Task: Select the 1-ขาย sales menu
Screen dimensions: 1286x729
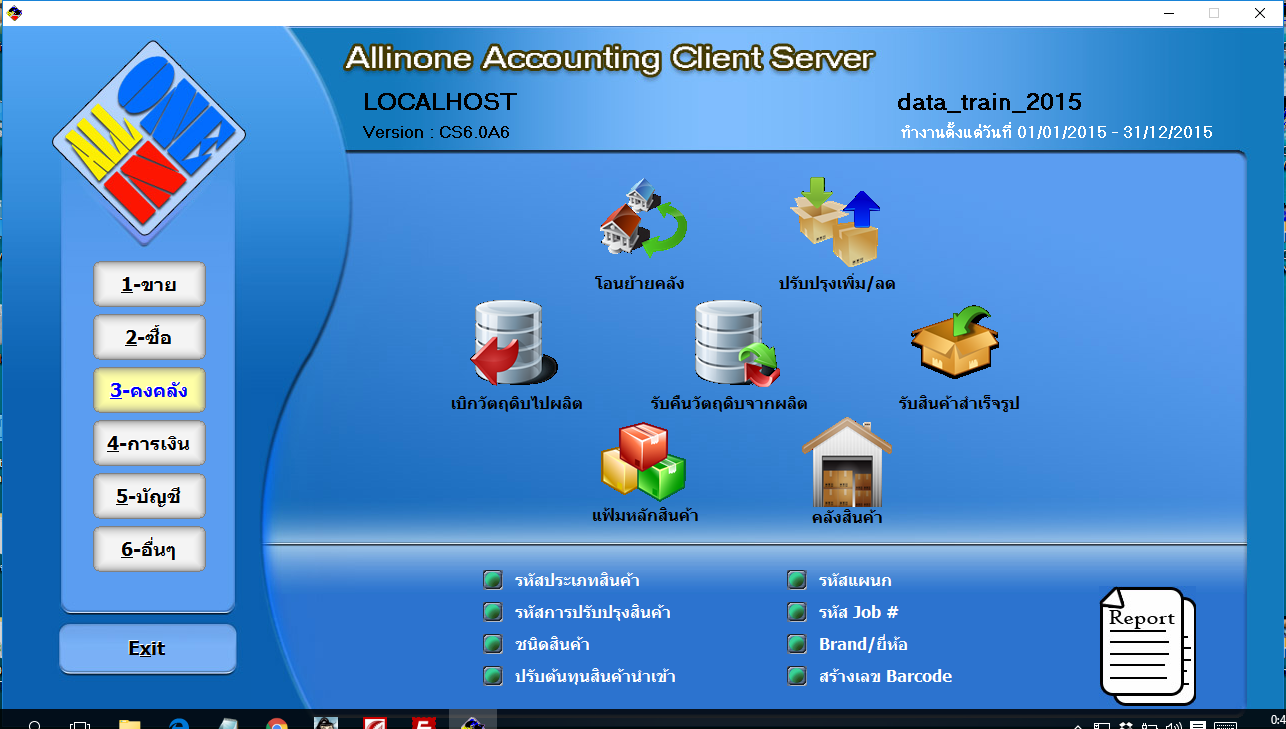Action: click(149, 284)
